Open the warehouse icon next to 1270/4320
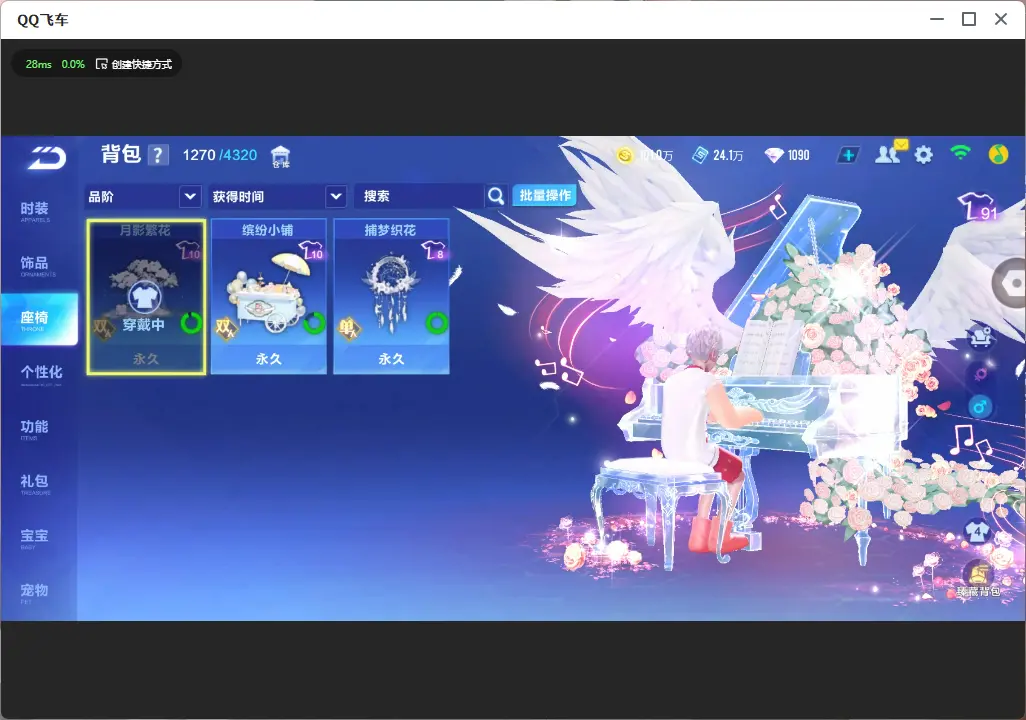The width and height of the screenshot is (1026, 720). 281,156
